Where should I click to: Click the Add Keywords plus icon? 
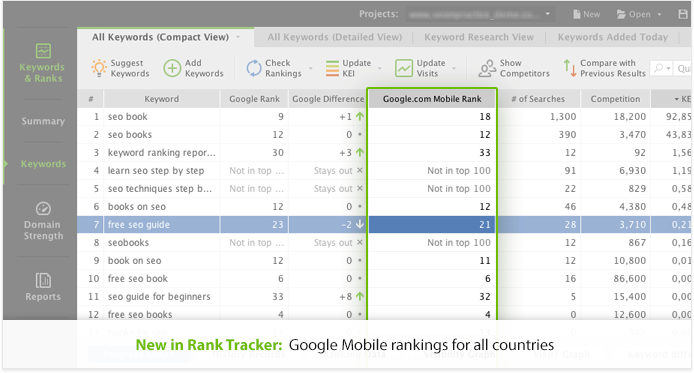coord(172,68)
